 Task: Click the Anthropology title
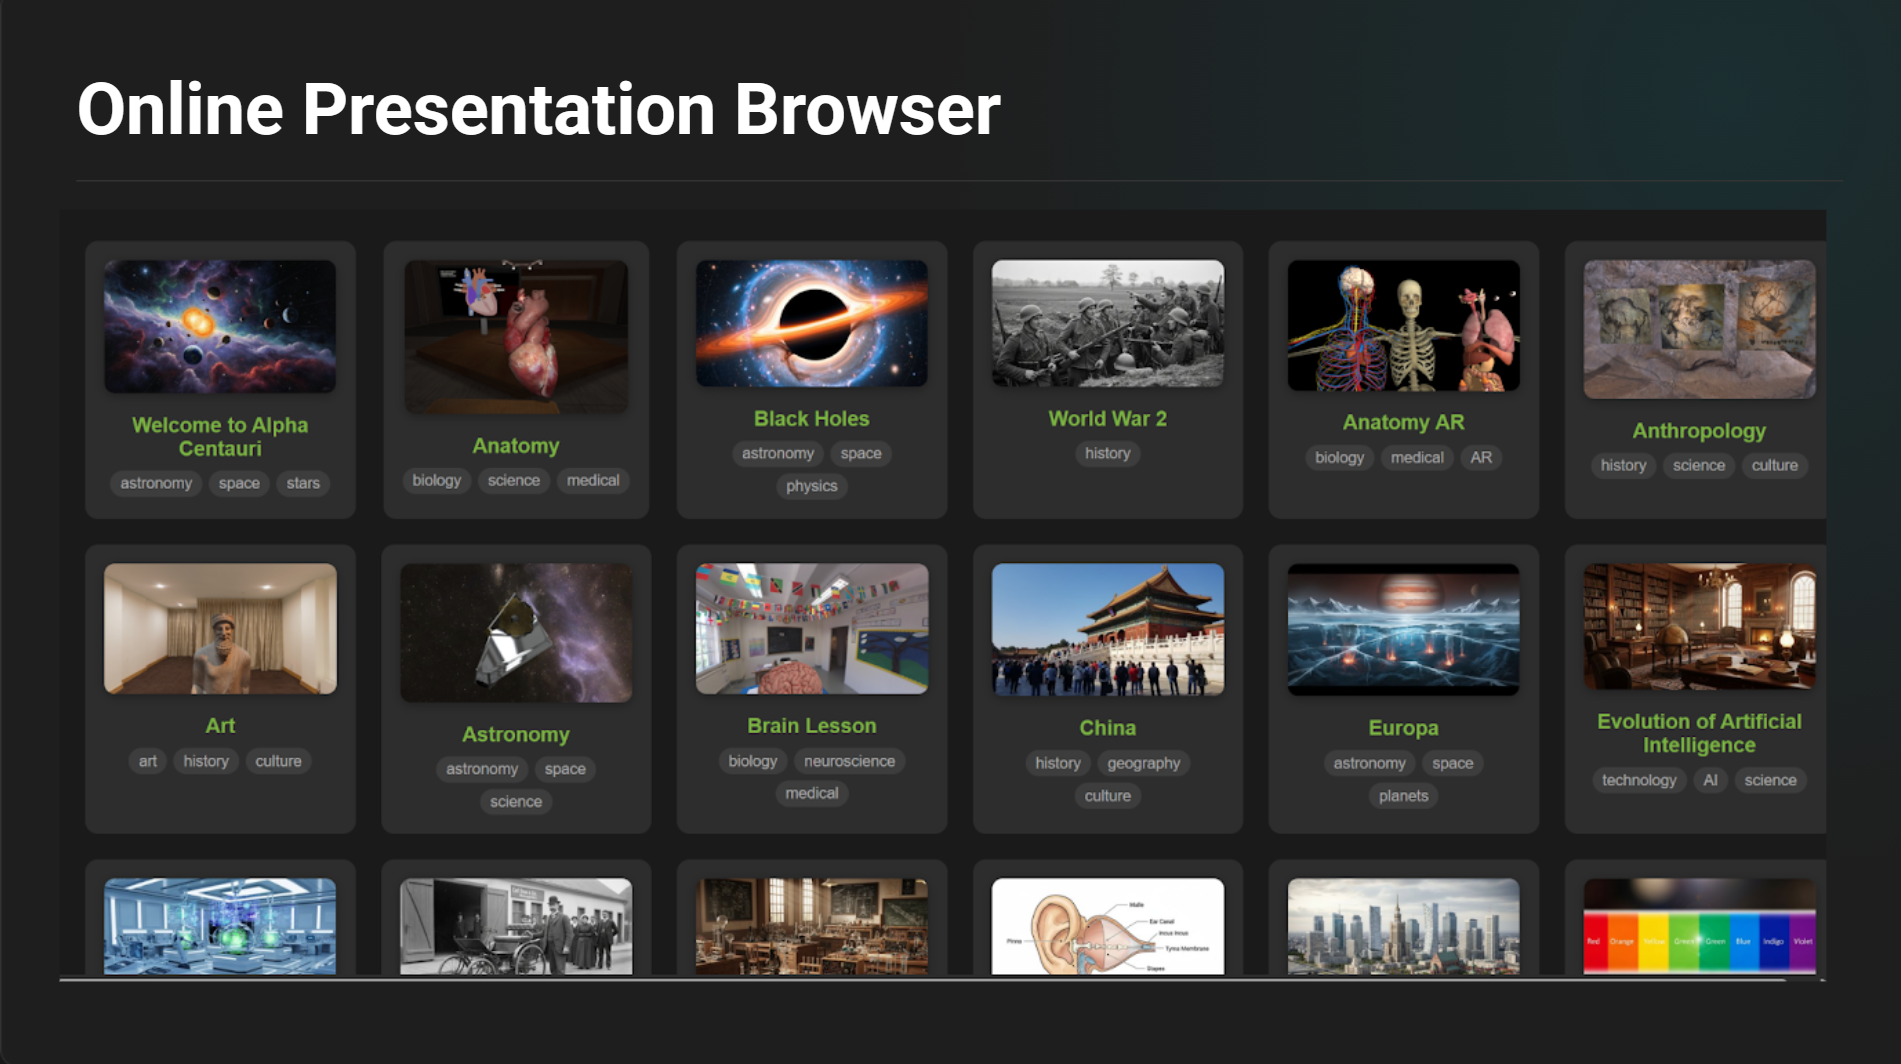click(1700, 431)
